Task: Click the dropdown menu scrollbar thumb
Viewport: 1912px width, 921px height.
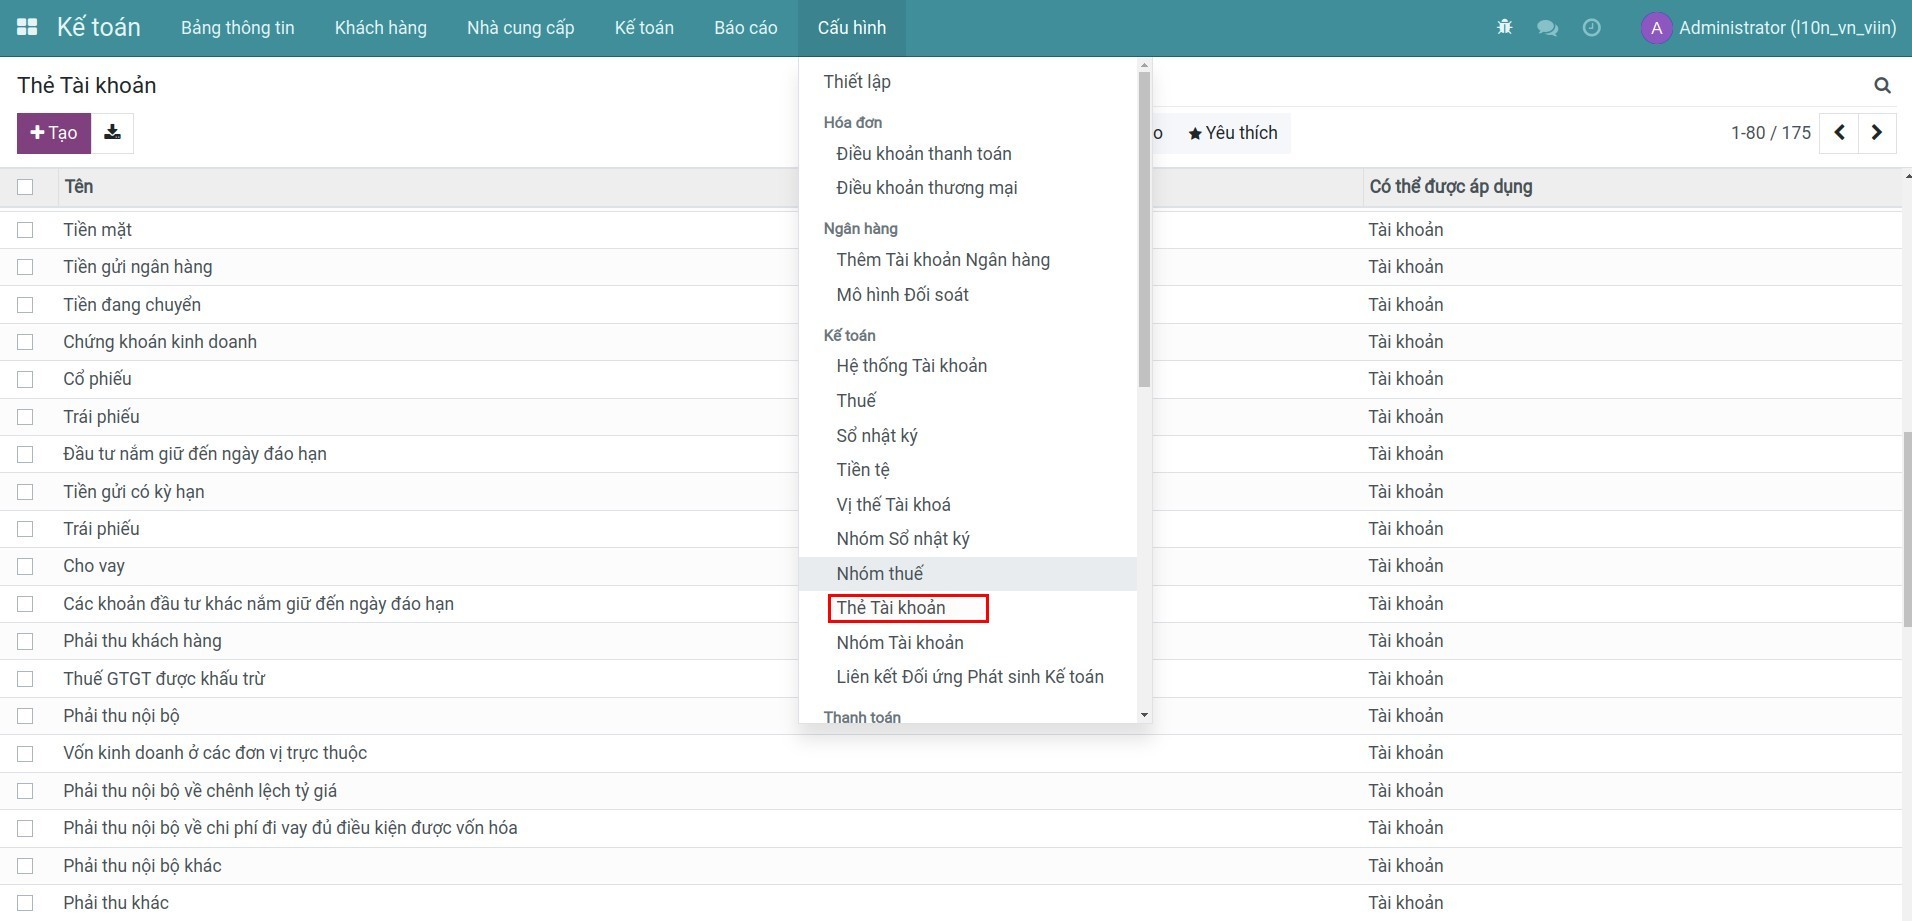Action: (1144, 230)
